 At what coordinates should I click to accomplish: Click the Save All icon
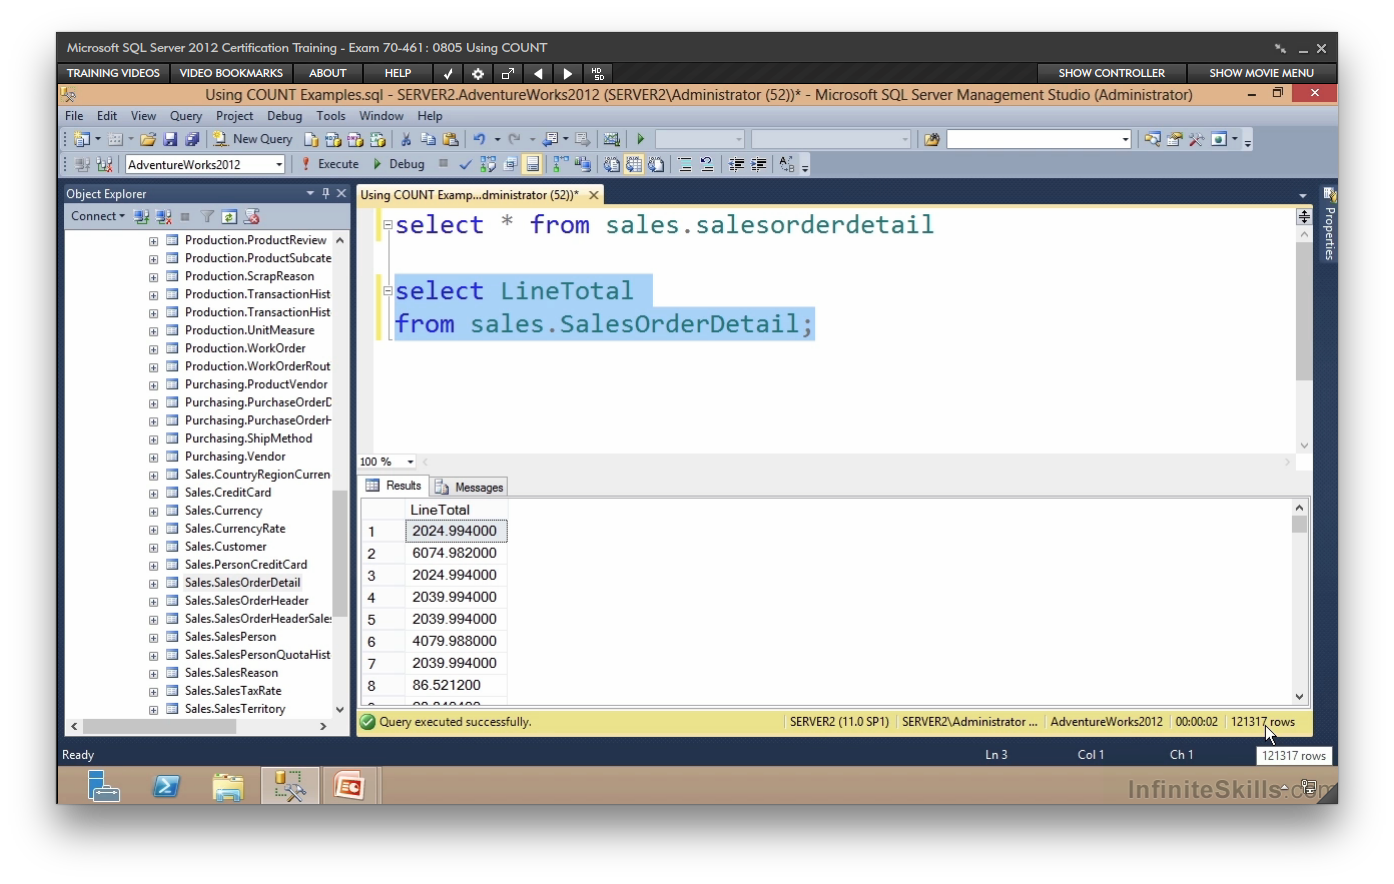click(192, 139)
